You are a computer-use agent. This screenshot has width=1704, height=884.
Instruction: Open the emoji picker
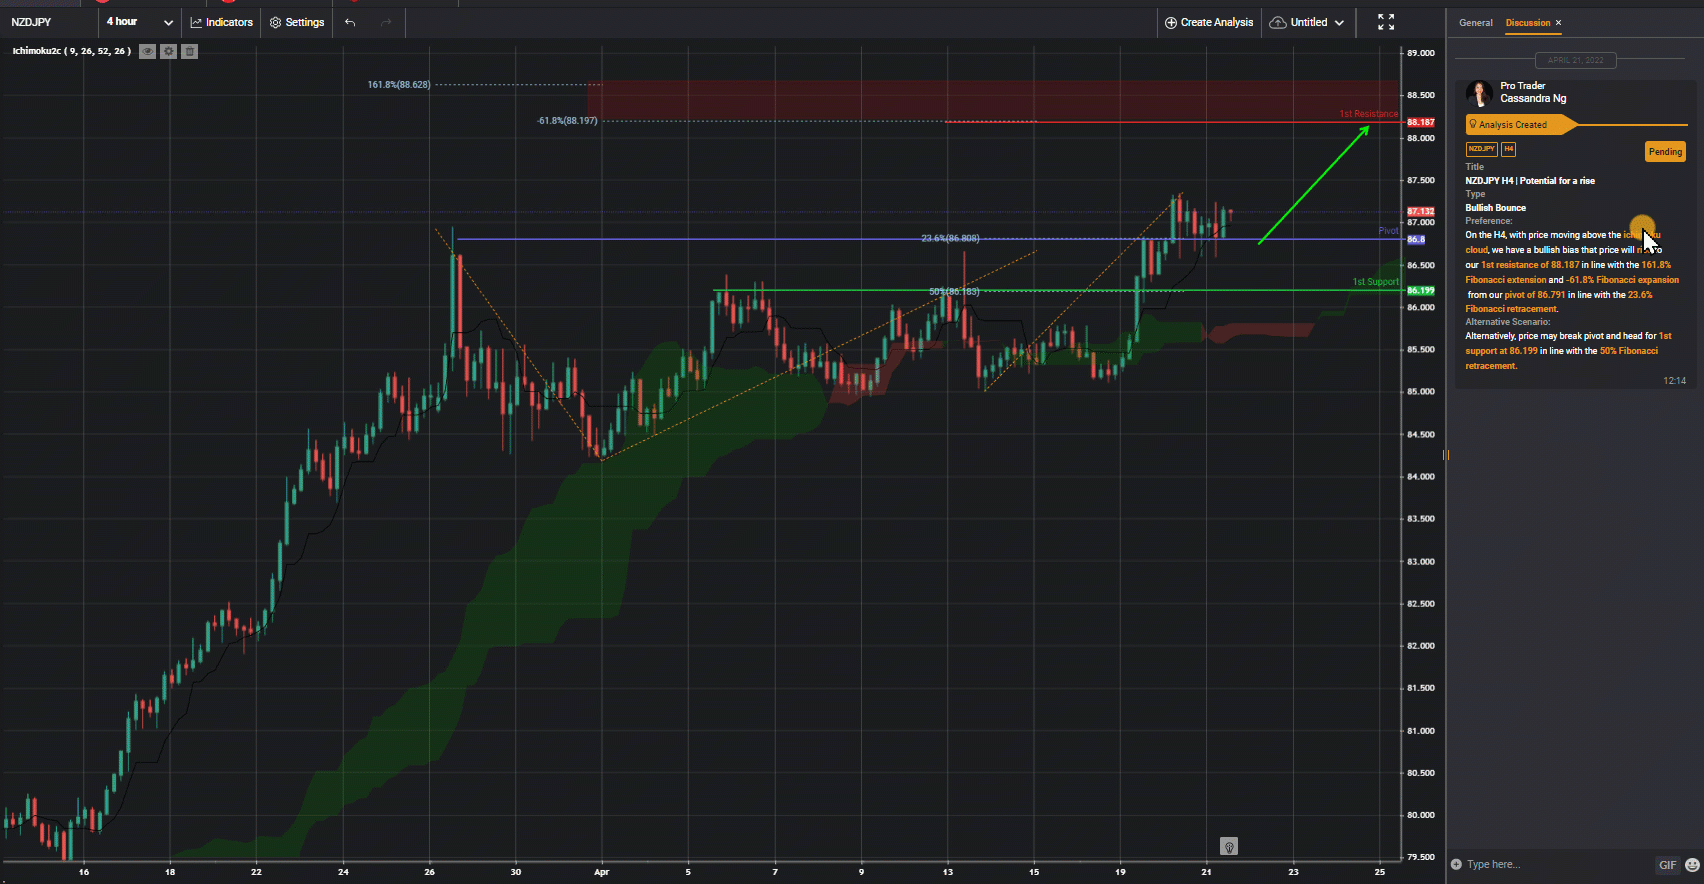1692,865
